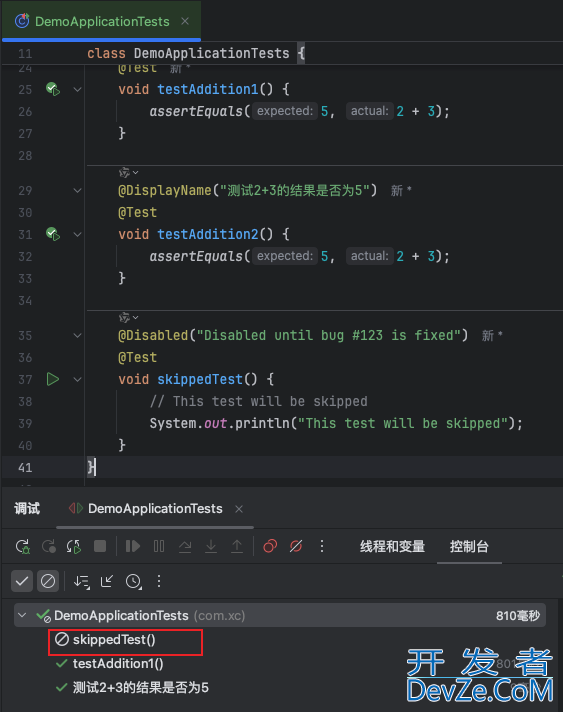Open test history clock icon
The width and height of the screenshot is (563, 712).
(x=133, y=581)
